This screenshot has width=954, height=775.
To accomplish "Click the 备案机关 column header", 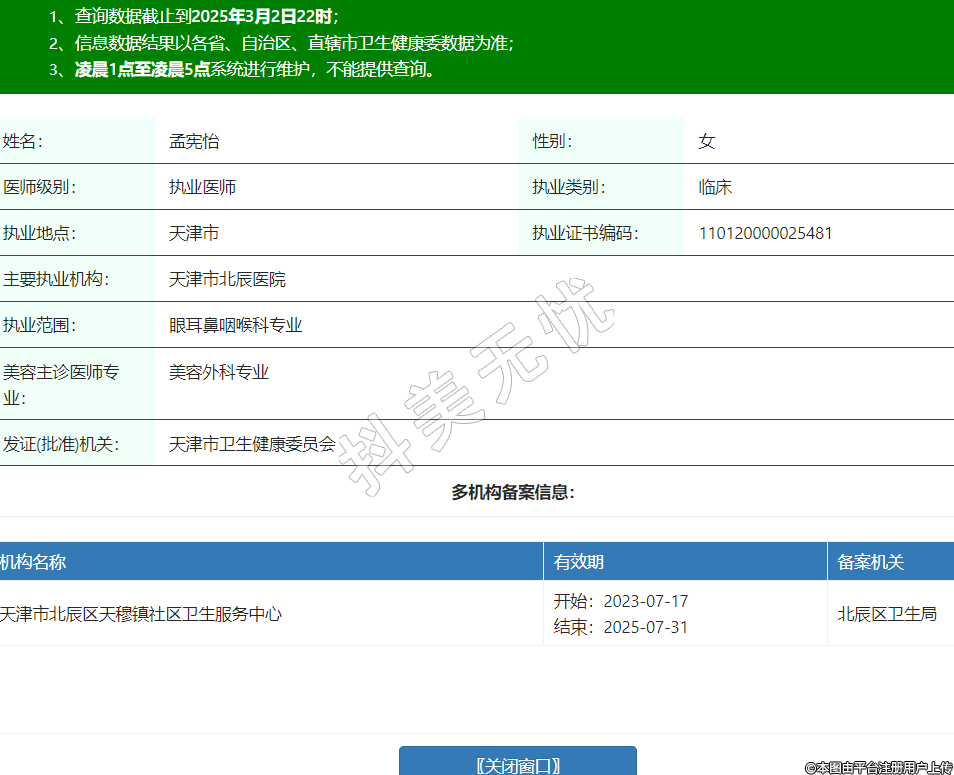I will click(x=870, y=562).
